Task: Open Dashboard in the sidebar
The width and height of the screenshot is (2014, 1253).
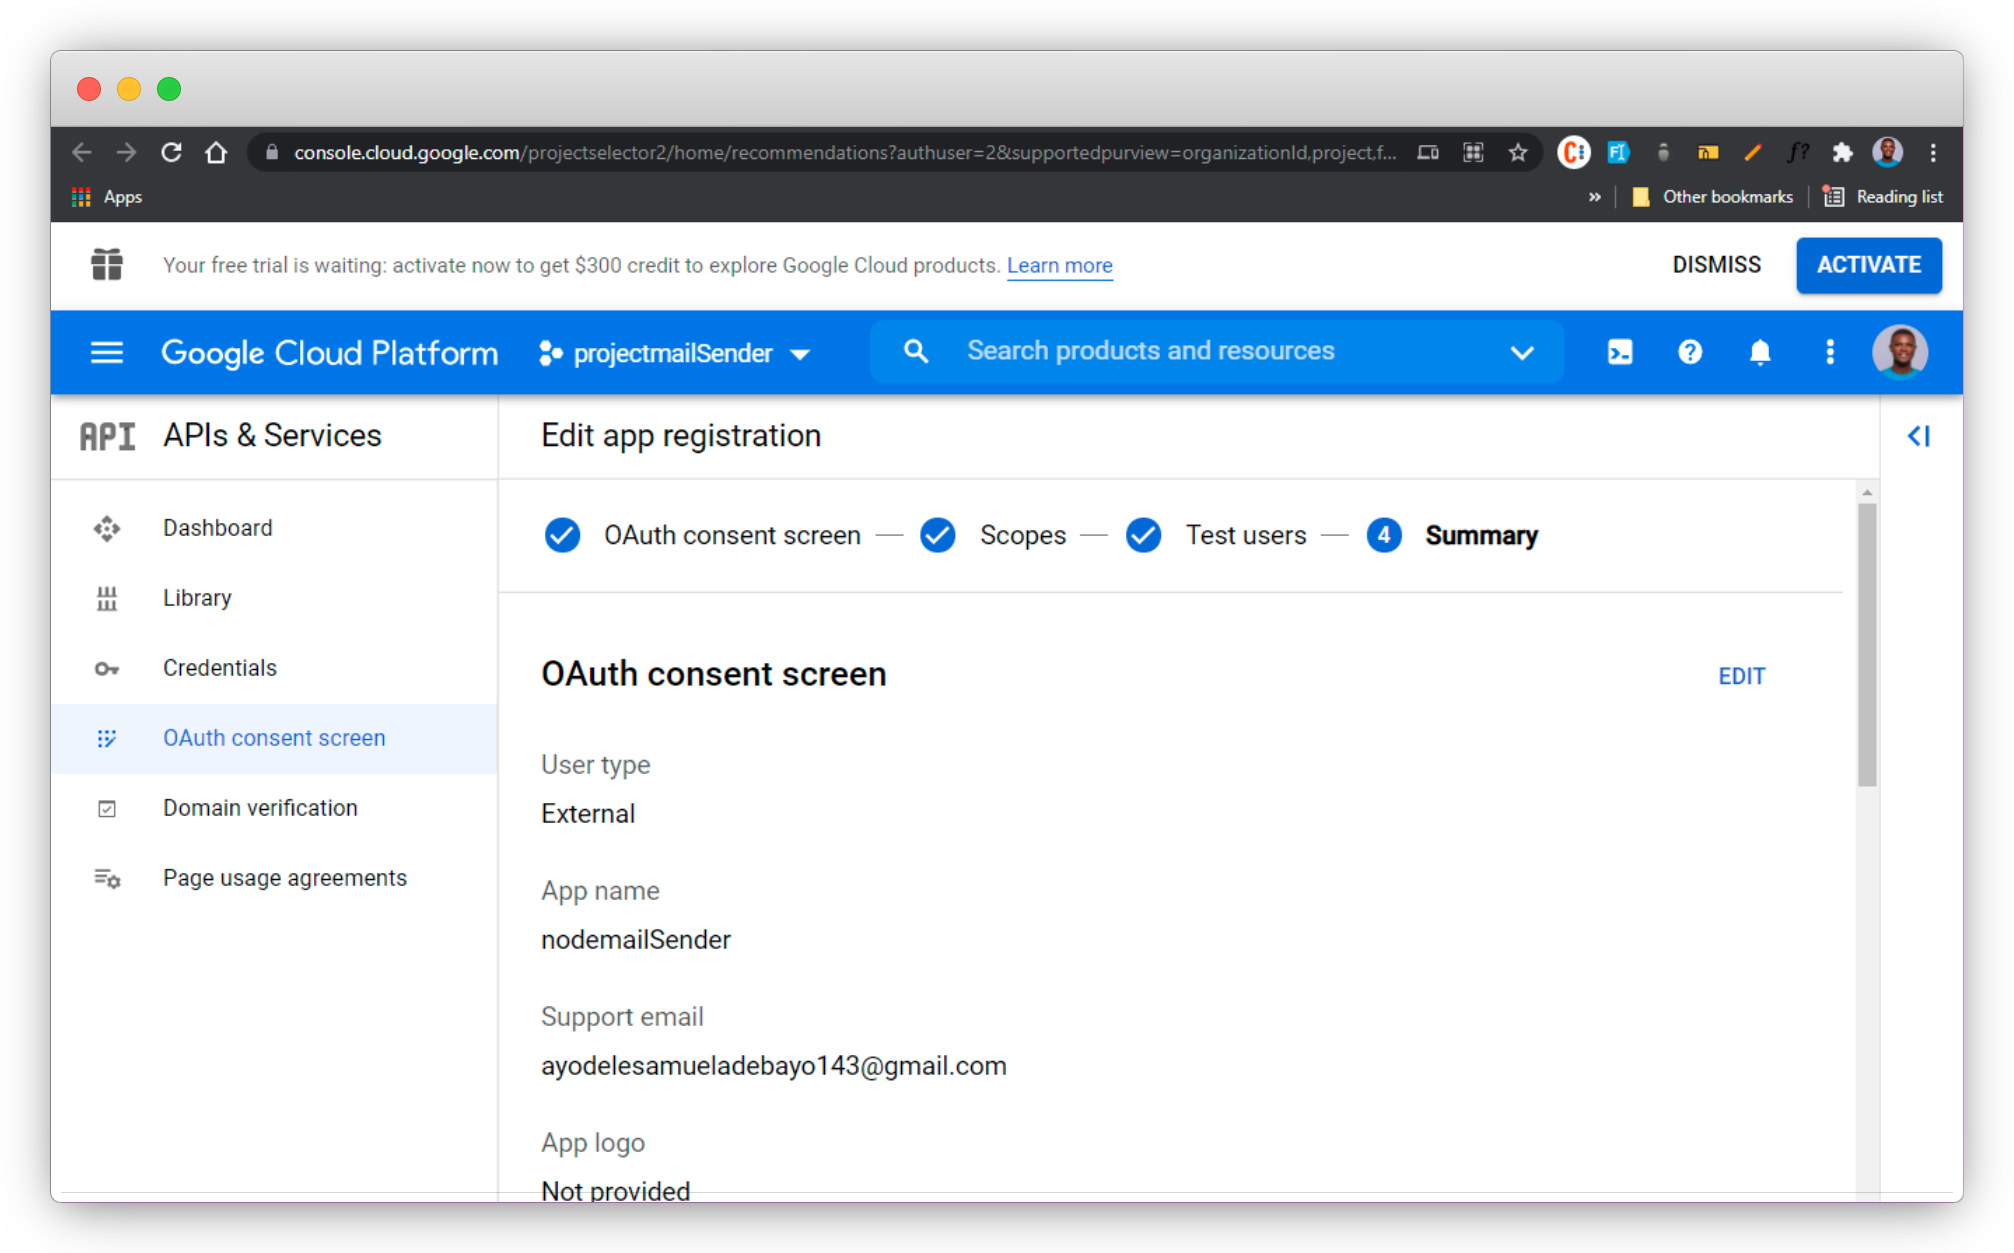Action: pos(274,528)
